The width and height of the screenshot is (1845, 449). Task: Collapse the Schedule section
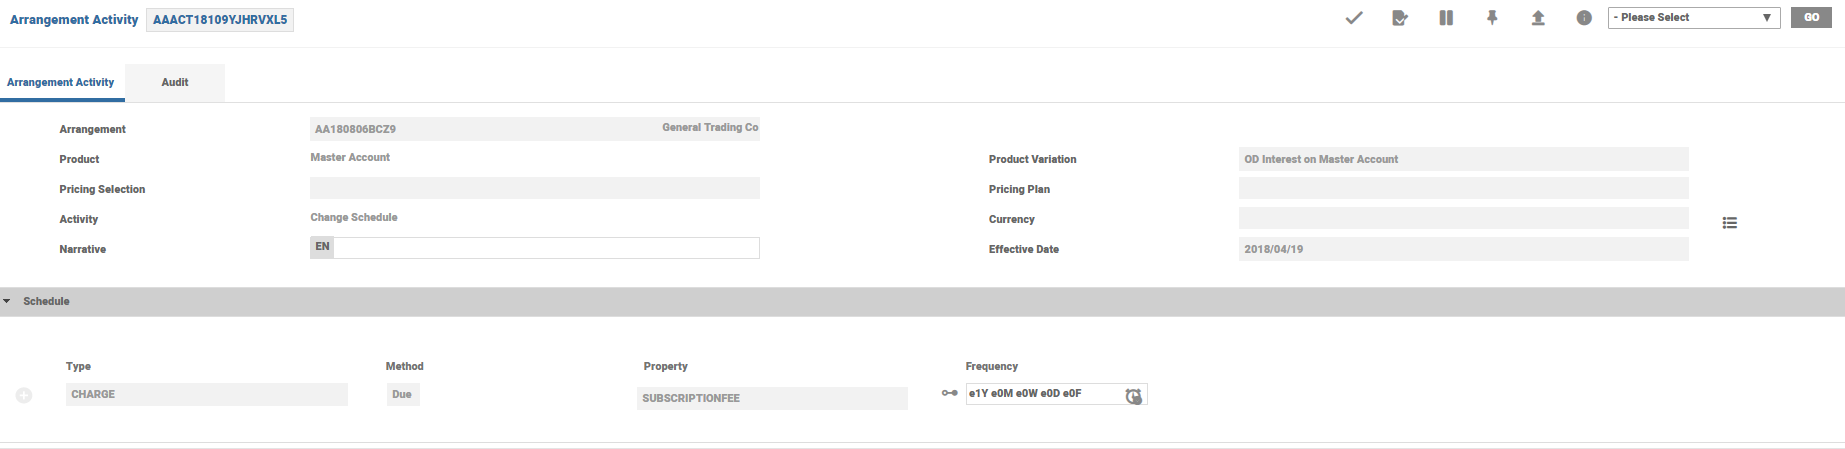pos(7,301)
